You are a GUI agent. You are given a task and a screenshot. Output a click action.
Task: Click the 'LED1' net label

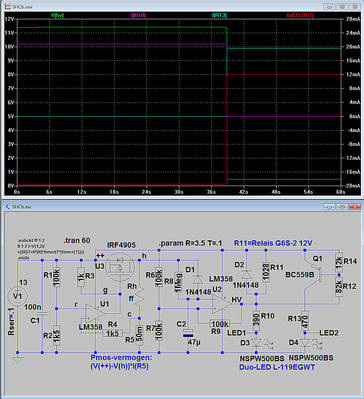point(236,332)
